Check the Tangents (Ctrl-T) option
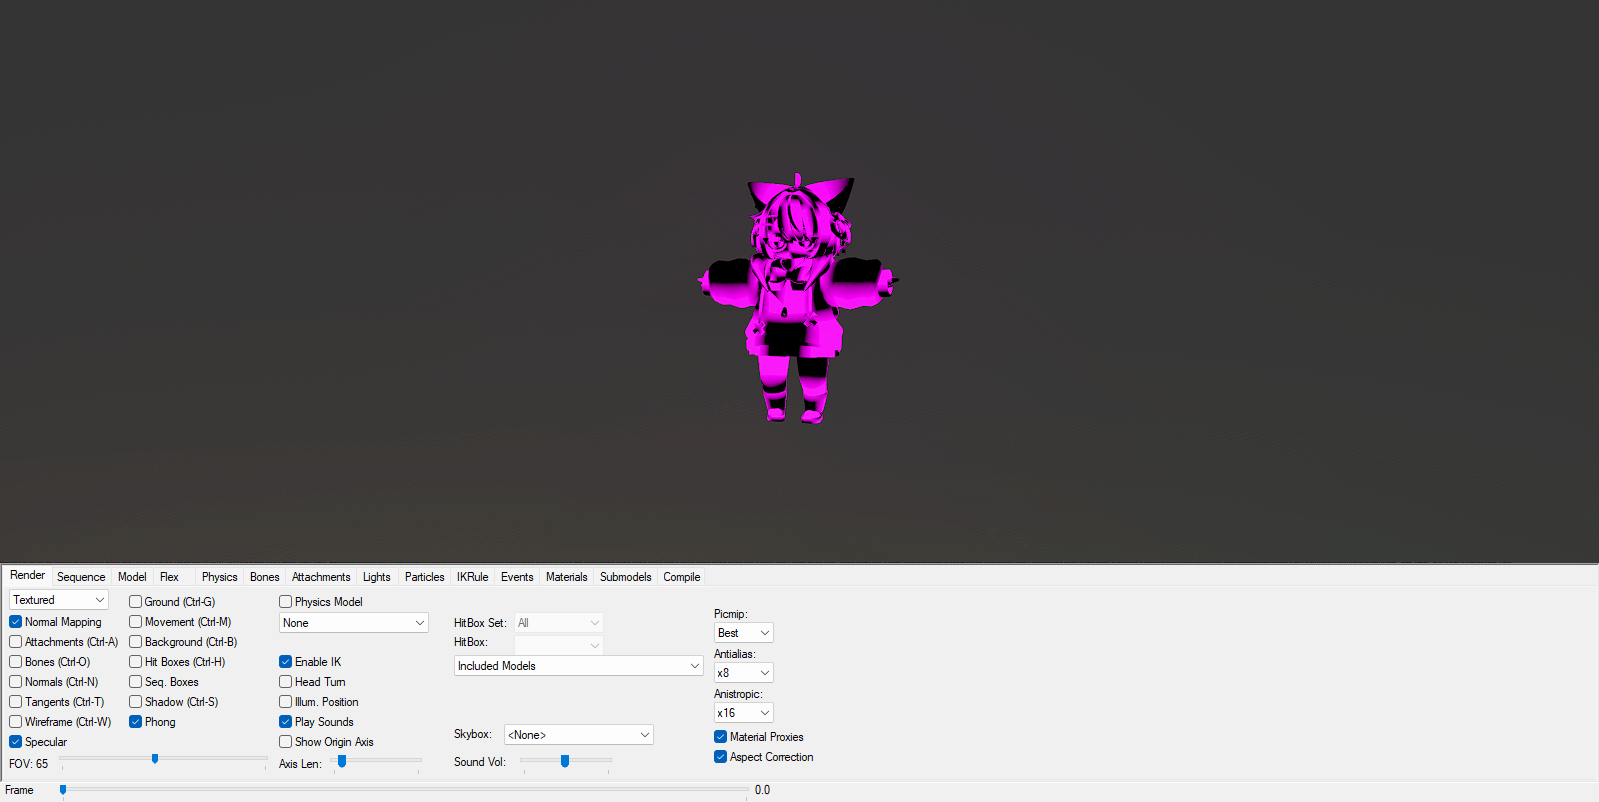Screen dimensions: 1599x802 point(16,702)
